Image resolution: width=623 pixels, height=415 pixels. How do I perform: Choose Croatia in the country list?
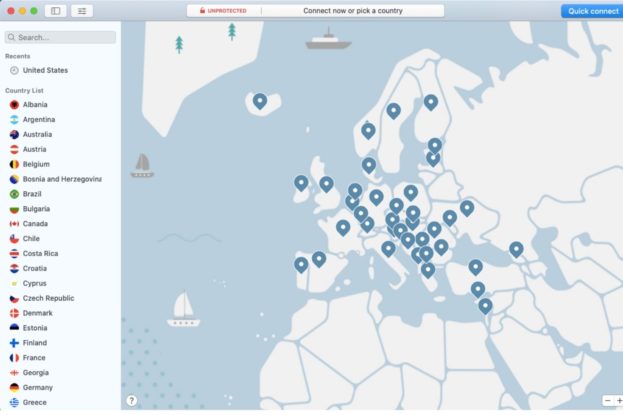click(x=35, y=269)
